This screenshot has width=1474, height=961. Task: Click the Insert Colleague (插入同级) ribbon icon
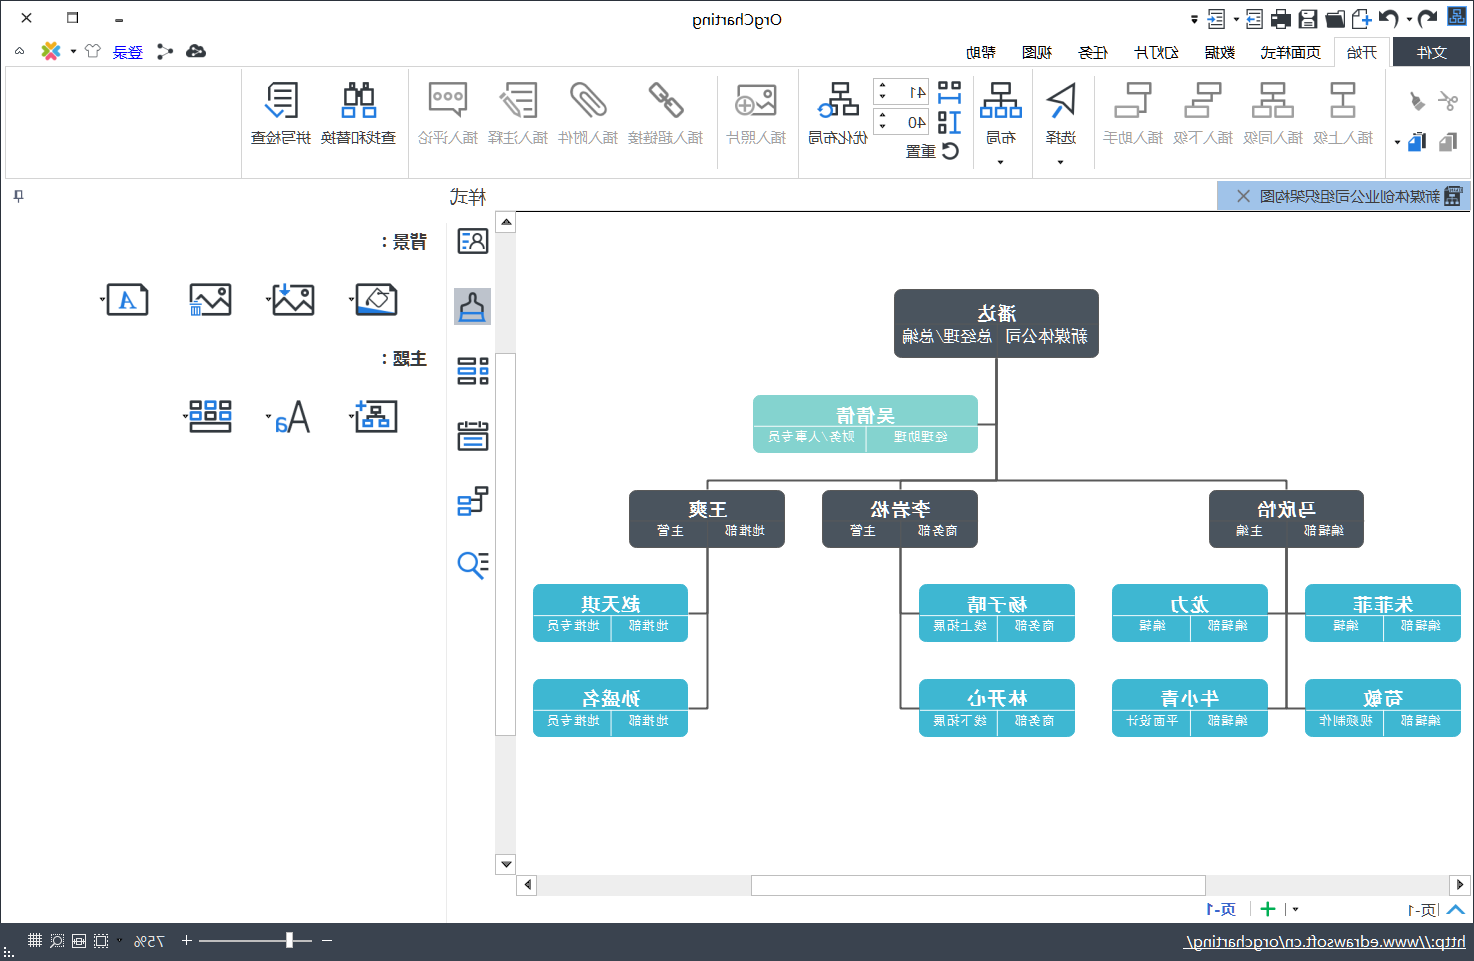click(x=1273, y=101)
